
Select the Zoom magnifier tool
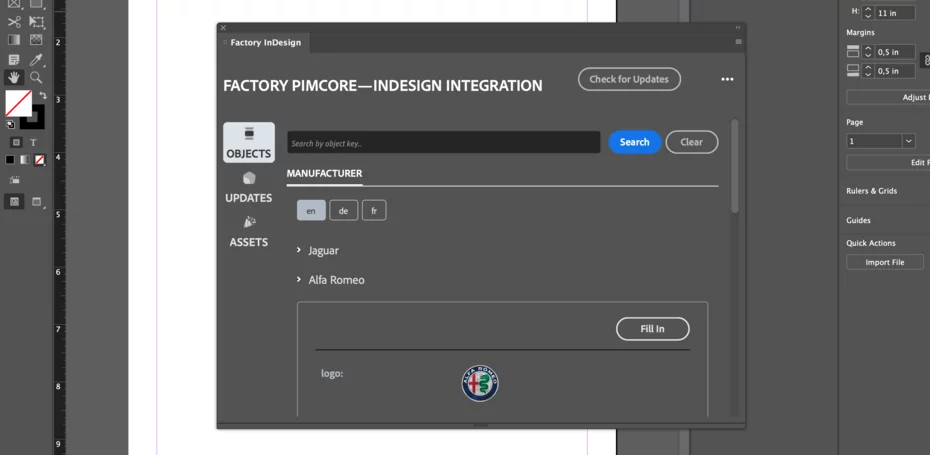coord(36,77)
